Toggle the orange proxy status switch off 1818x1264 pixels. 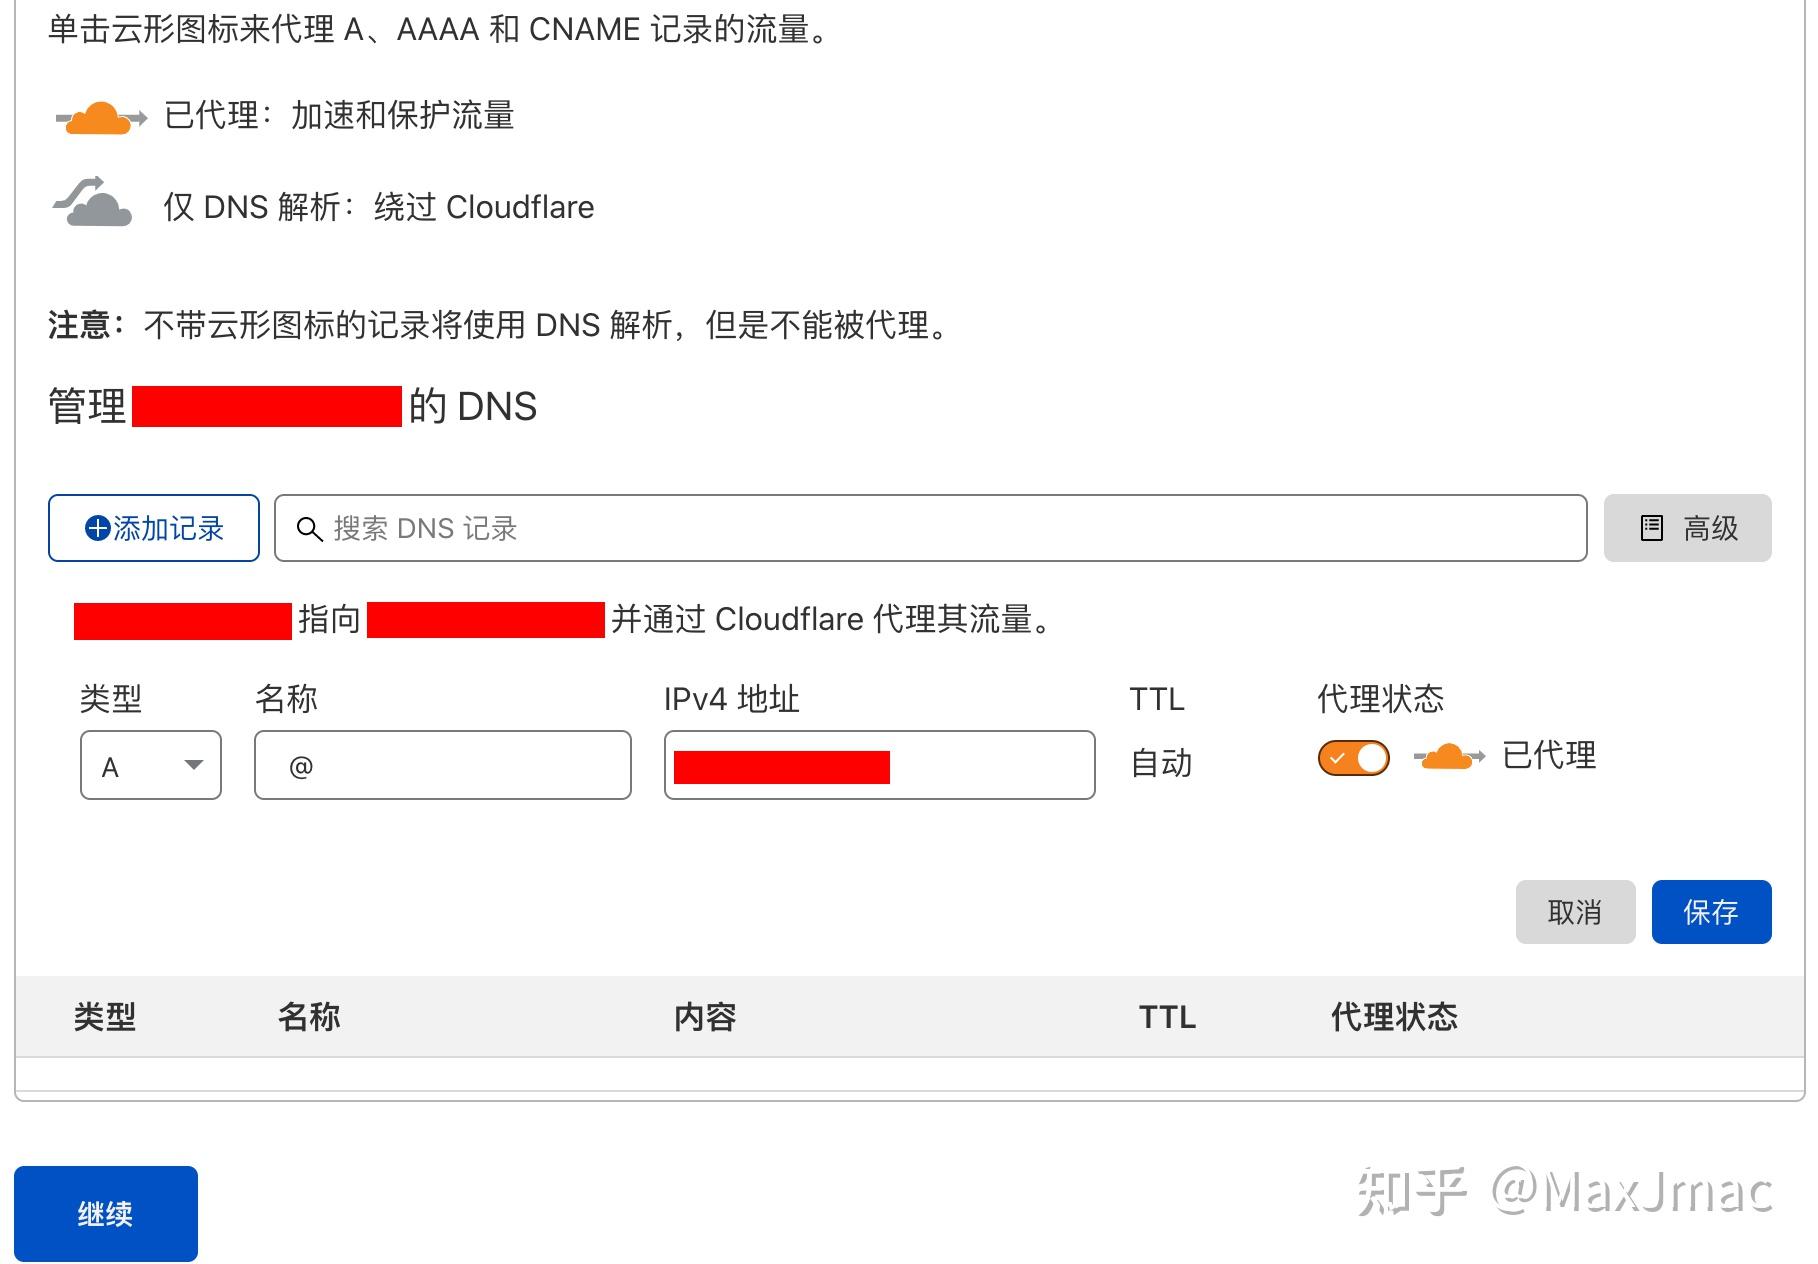click(x=1354, y=758)
